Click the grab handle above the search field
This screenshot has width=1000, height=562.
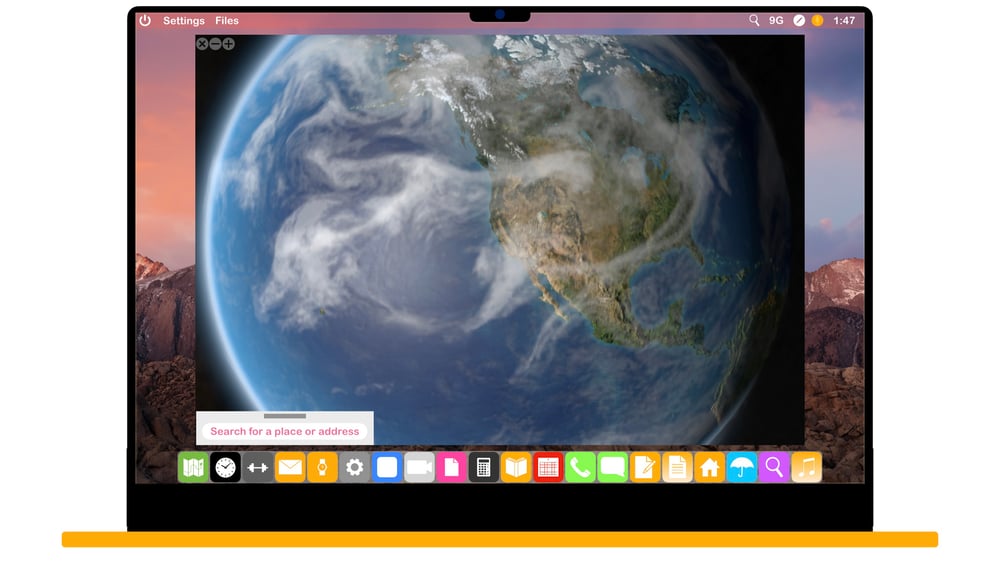(x=284, y=416)
